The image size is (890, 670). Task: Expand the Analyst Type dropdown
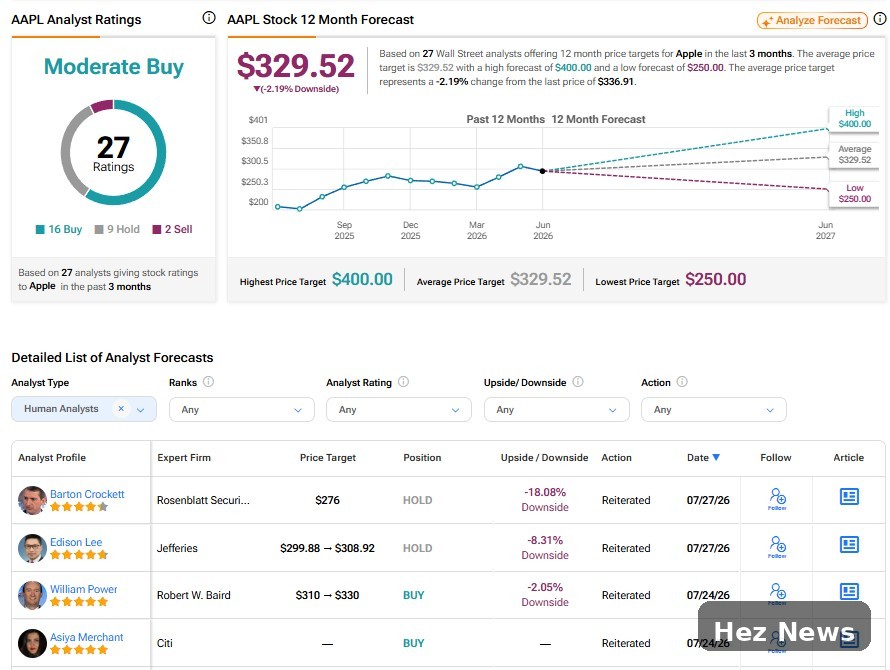point(140,409)
